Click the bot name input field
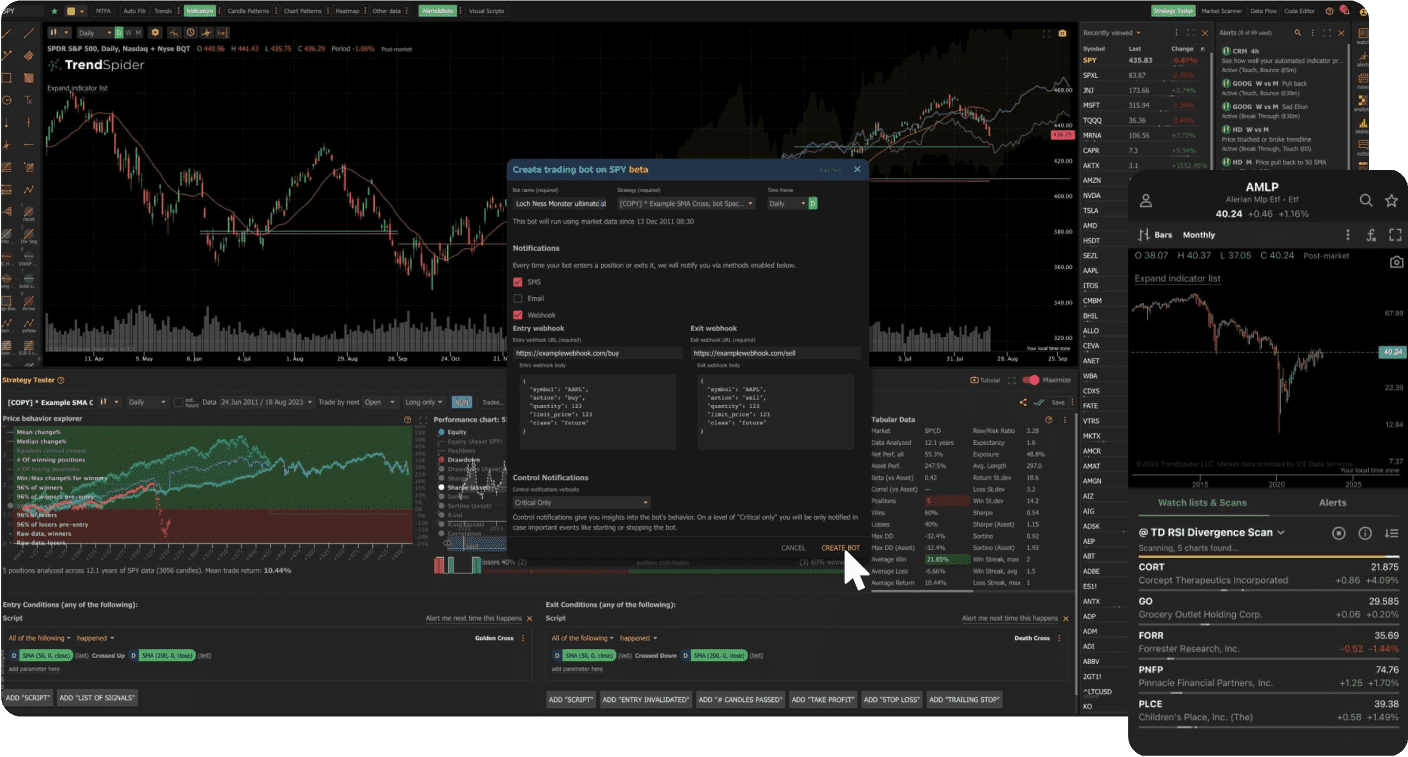 coord(560,203)
